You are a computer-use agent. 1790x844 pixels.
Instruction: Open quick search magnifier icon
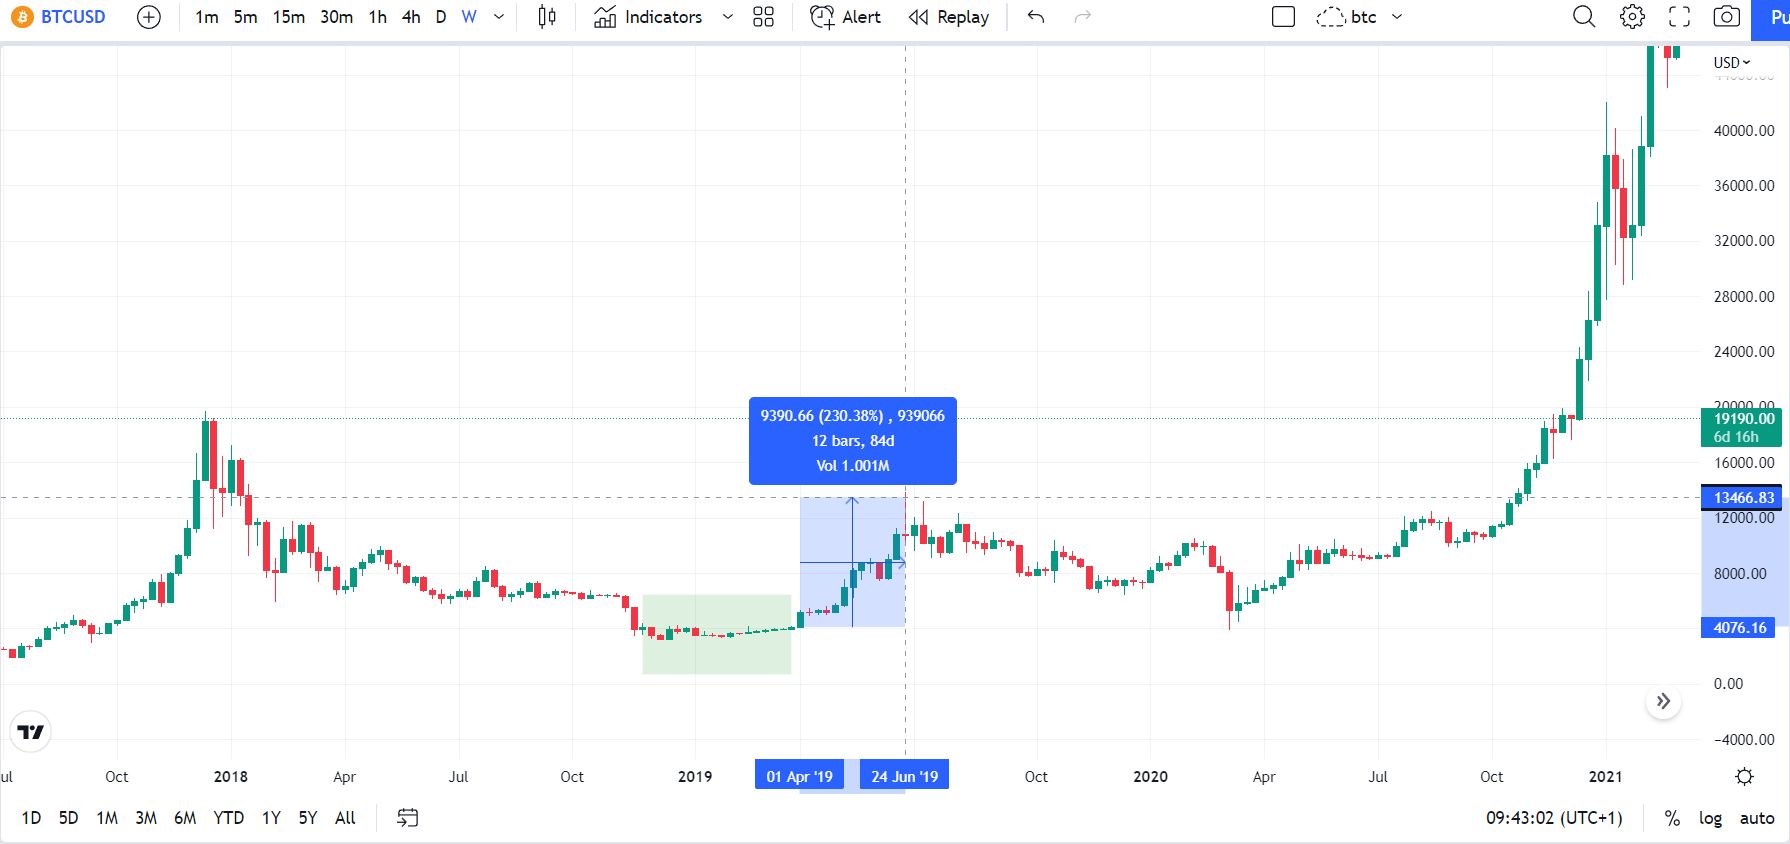(1584, 17)
